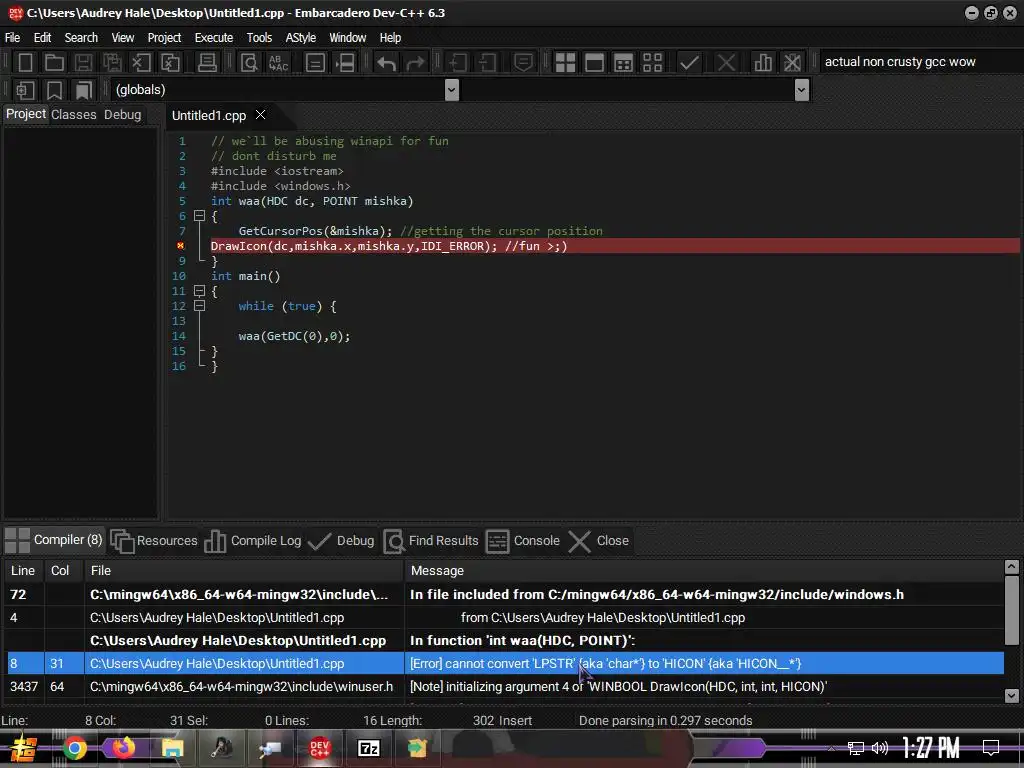
Task: Click the Close file toolbar icon
Action: [141, 63]
